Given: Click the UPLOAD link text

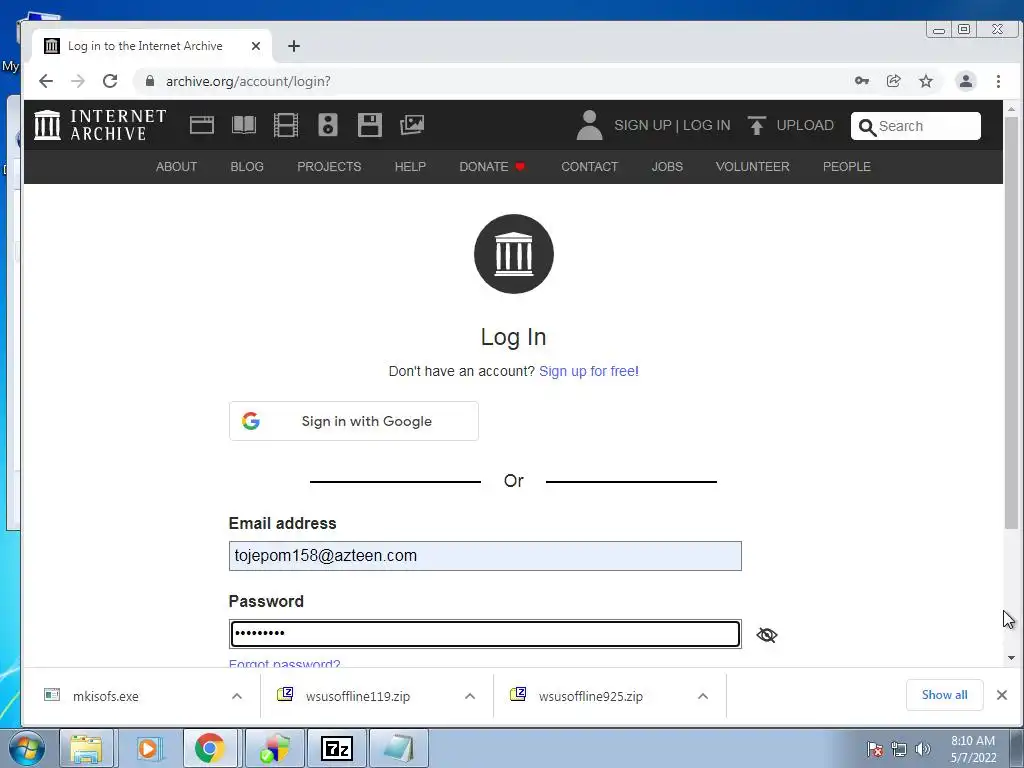Looking at the screenshot, I should (x=805, y=125).
